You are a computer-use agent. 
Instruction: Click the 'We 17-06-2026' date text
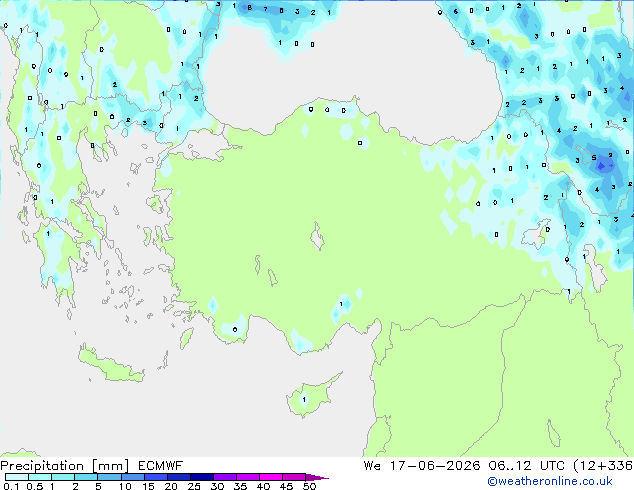(422, 466)
